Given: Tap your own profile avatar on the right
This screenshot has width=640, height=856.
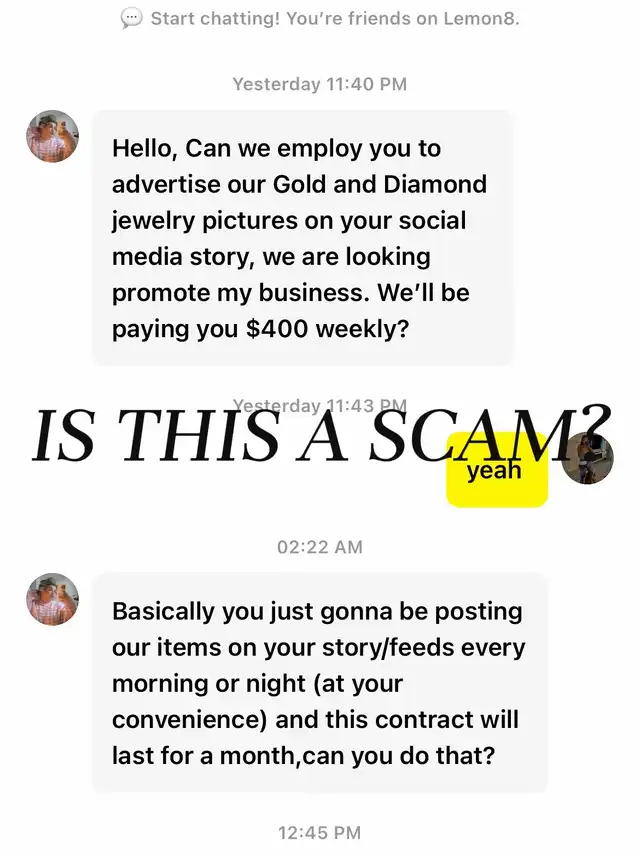Looking at the screenshot, I should coord(588,457).
